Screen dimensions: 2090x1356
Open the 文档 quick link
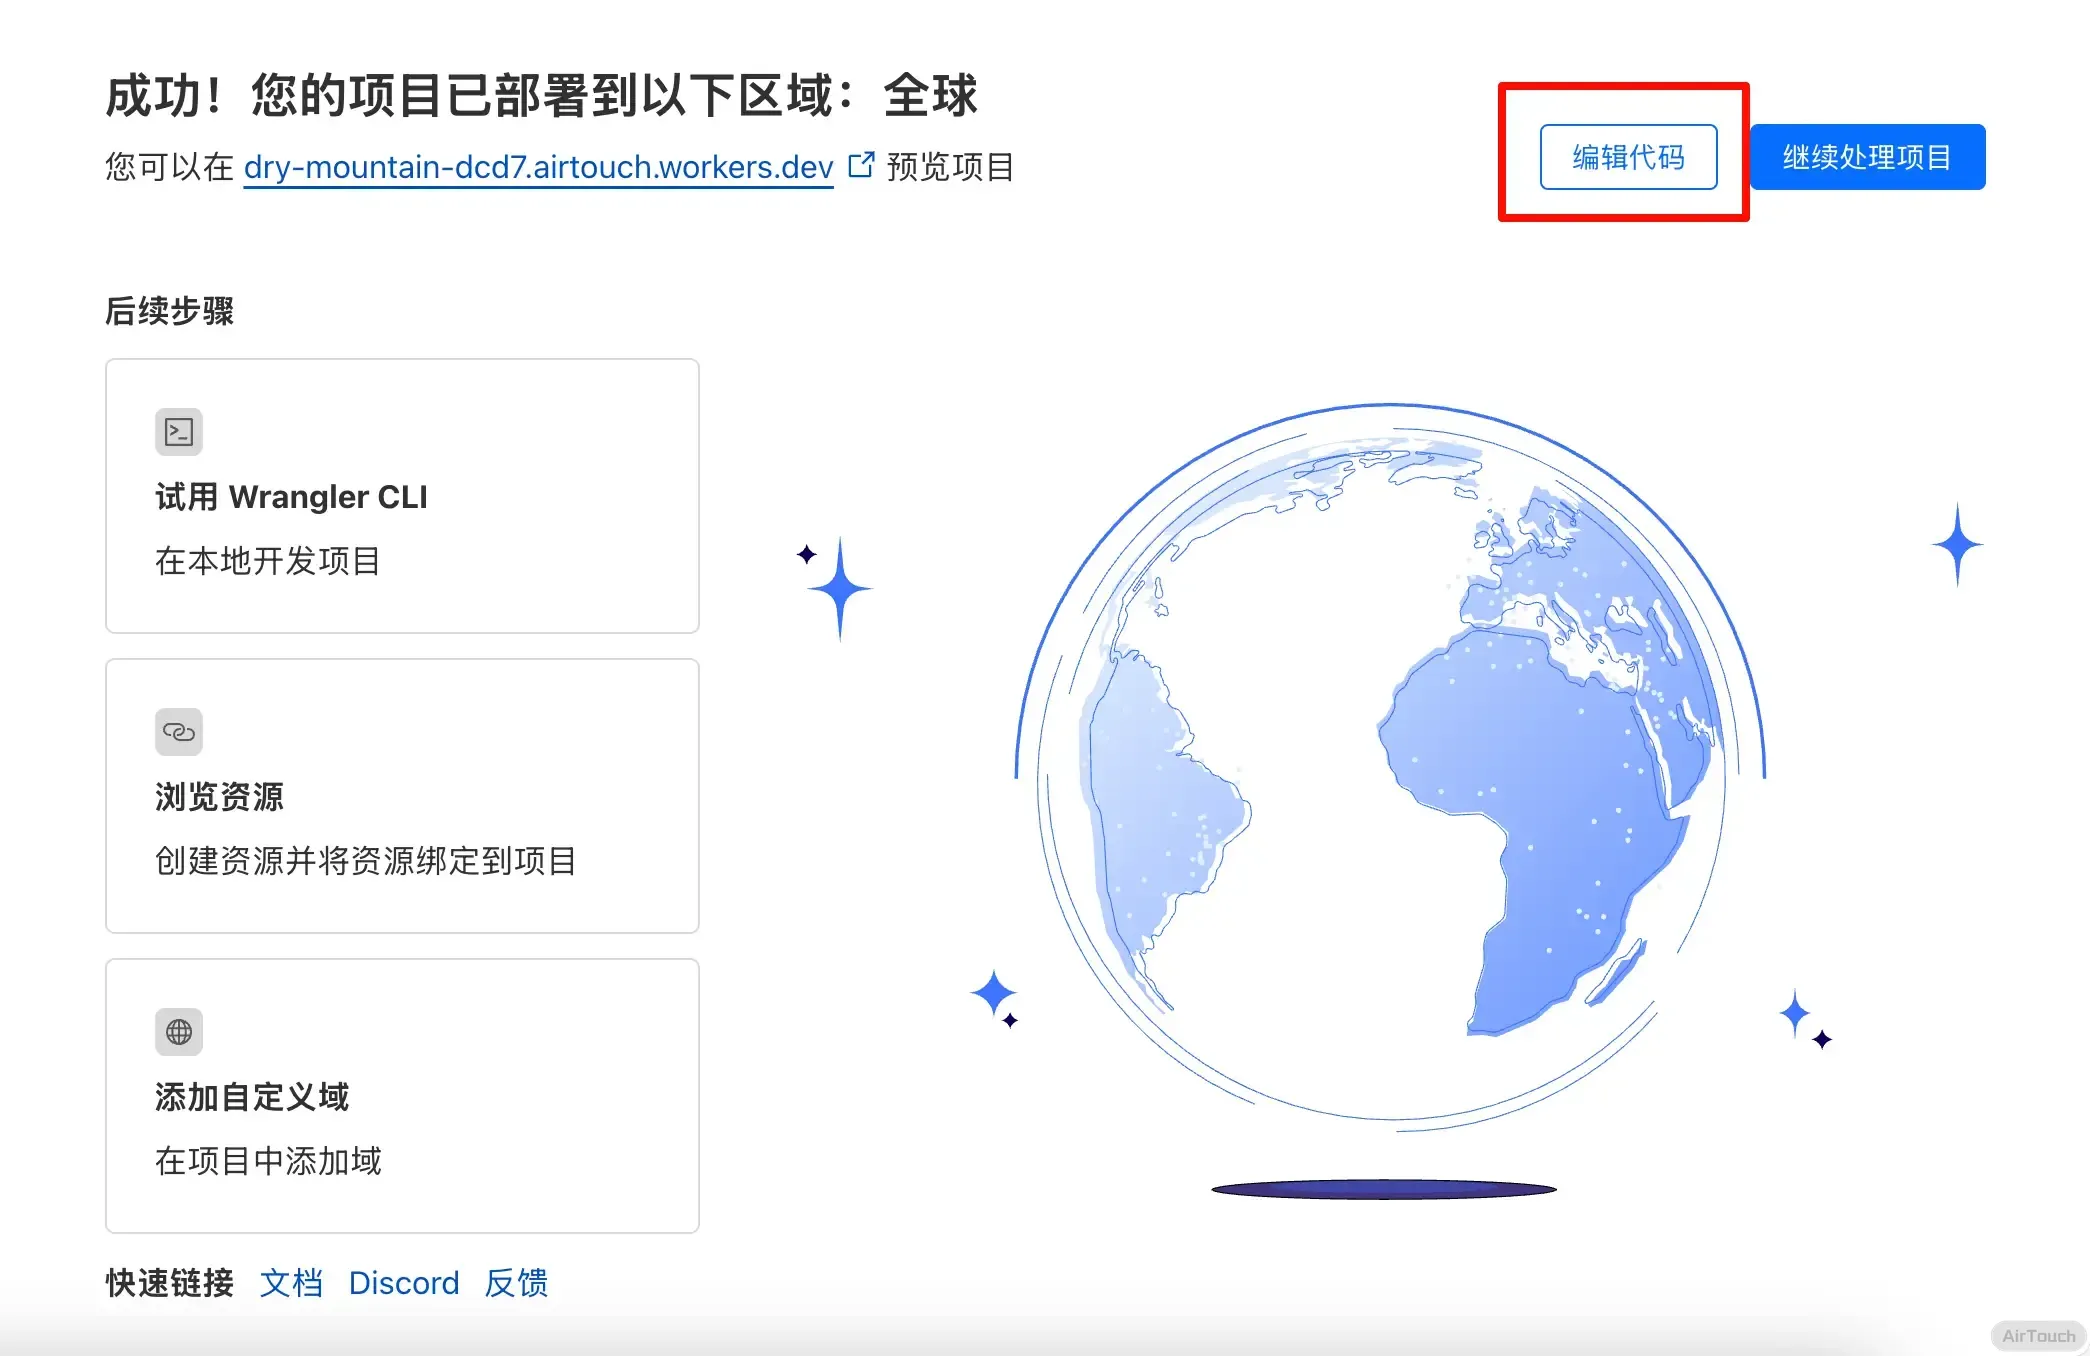click(x=291, y=1283)
